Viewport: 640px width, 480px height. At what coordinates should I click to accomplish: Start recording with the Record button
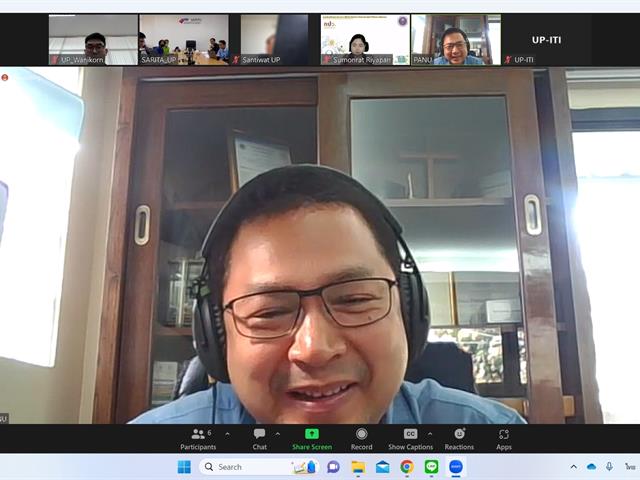[361, 439]
